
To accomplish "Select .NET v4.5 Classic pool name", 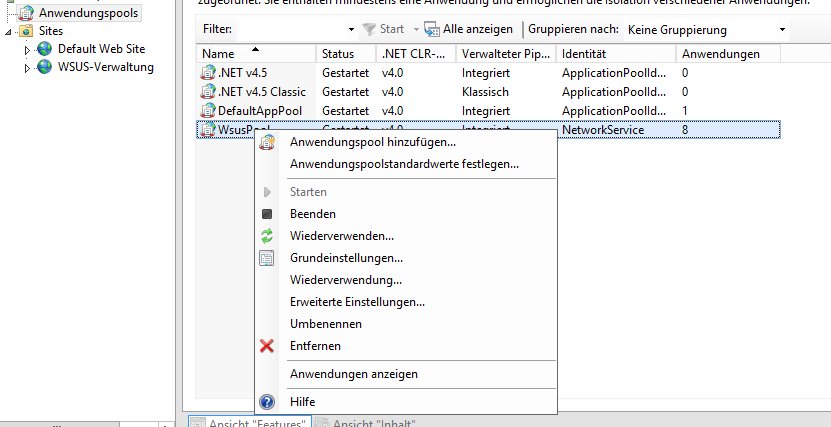I will click(262, 92).
